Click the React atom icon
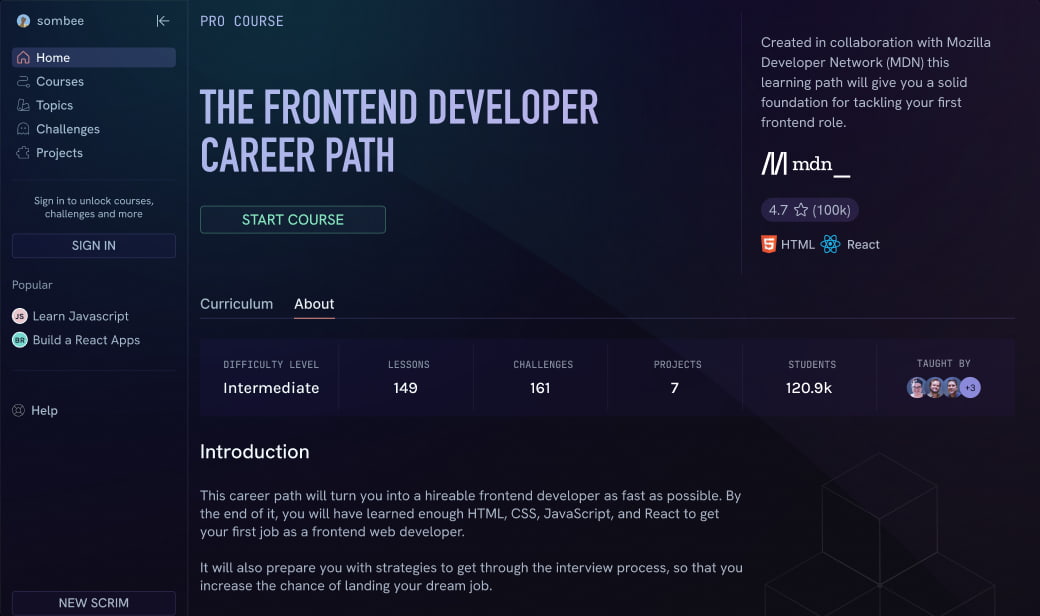The height and width of the screenshot is (616, 1040). coord(830,244)
